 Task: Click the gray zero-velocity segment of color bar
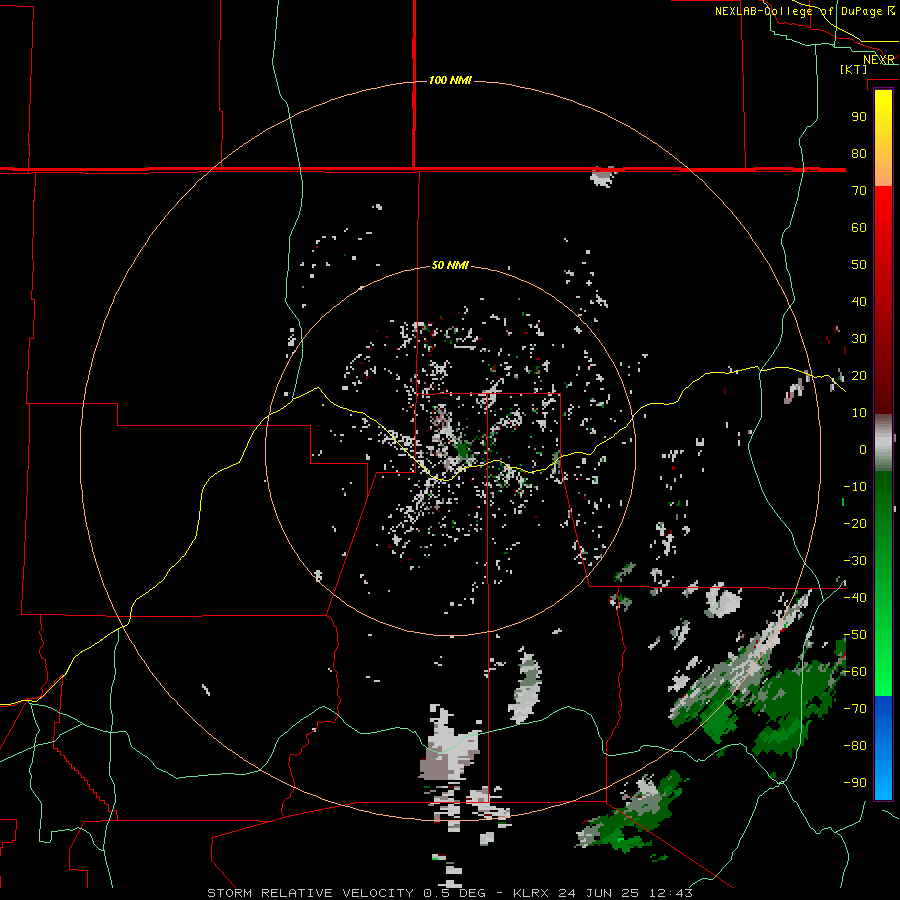coord(883,443)
